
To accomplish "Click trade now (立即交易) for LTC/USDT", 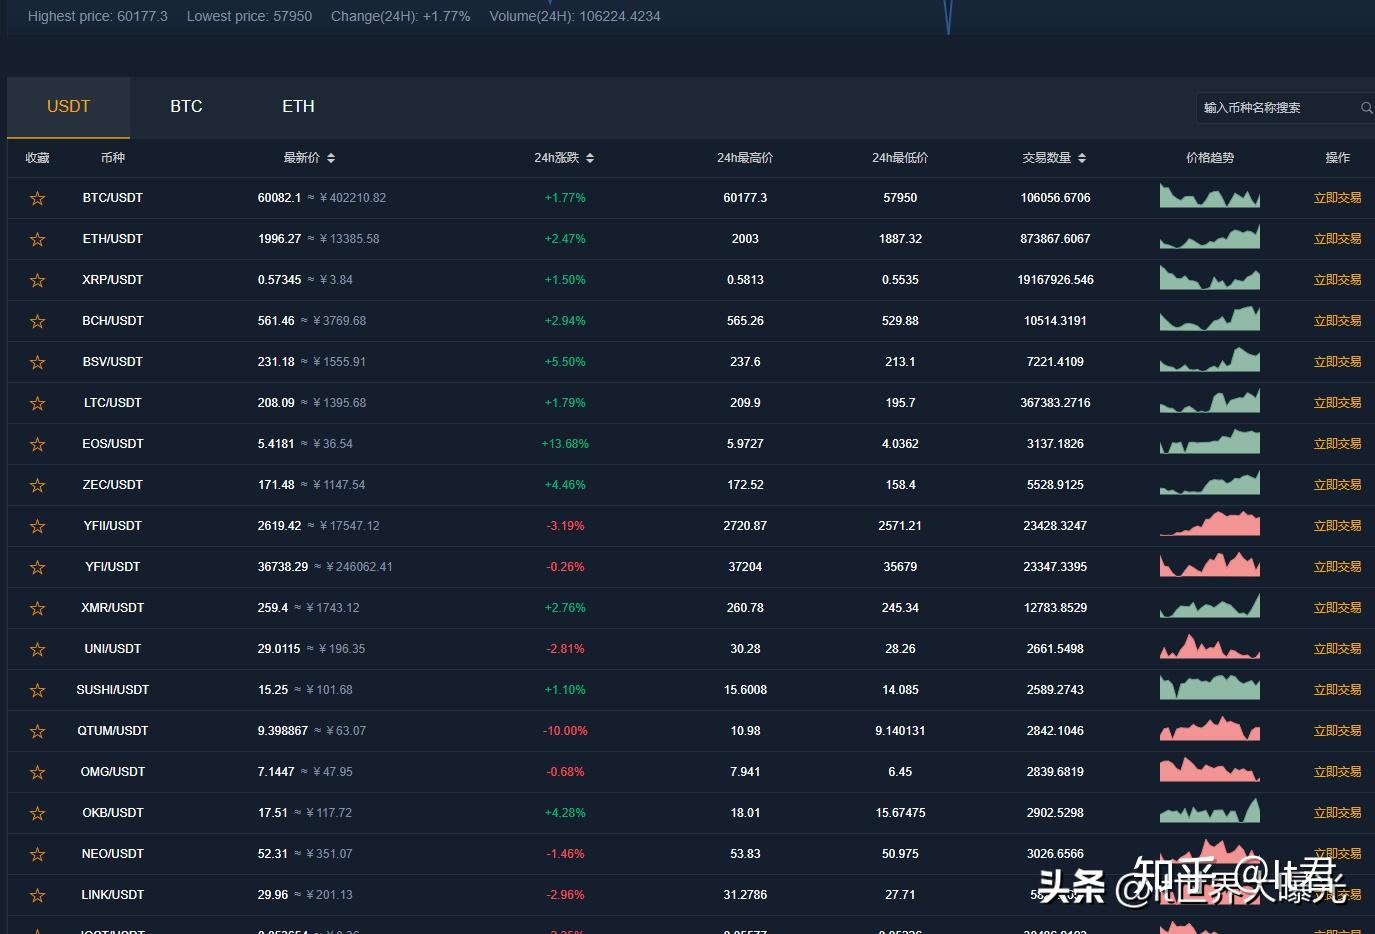I will 1337,403.
